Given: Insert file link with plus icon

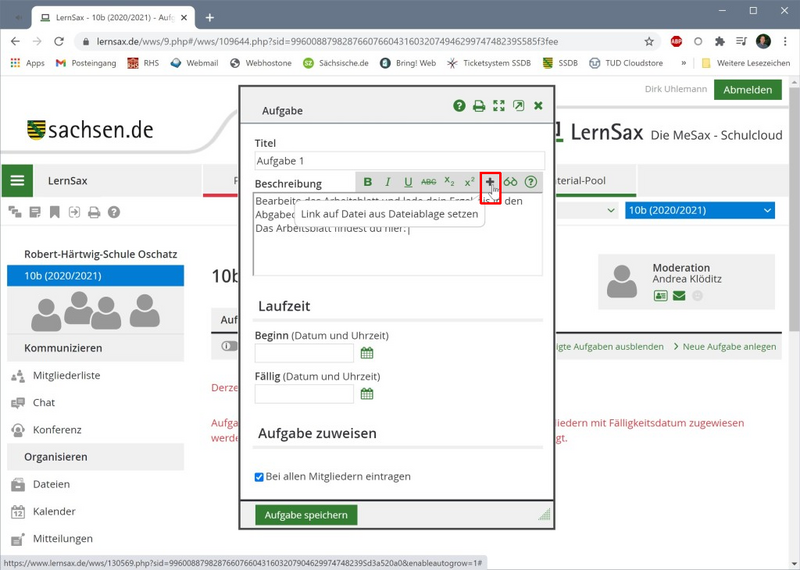Looking at the screenshot, I should pyautogui.click(x=490, y=182).
